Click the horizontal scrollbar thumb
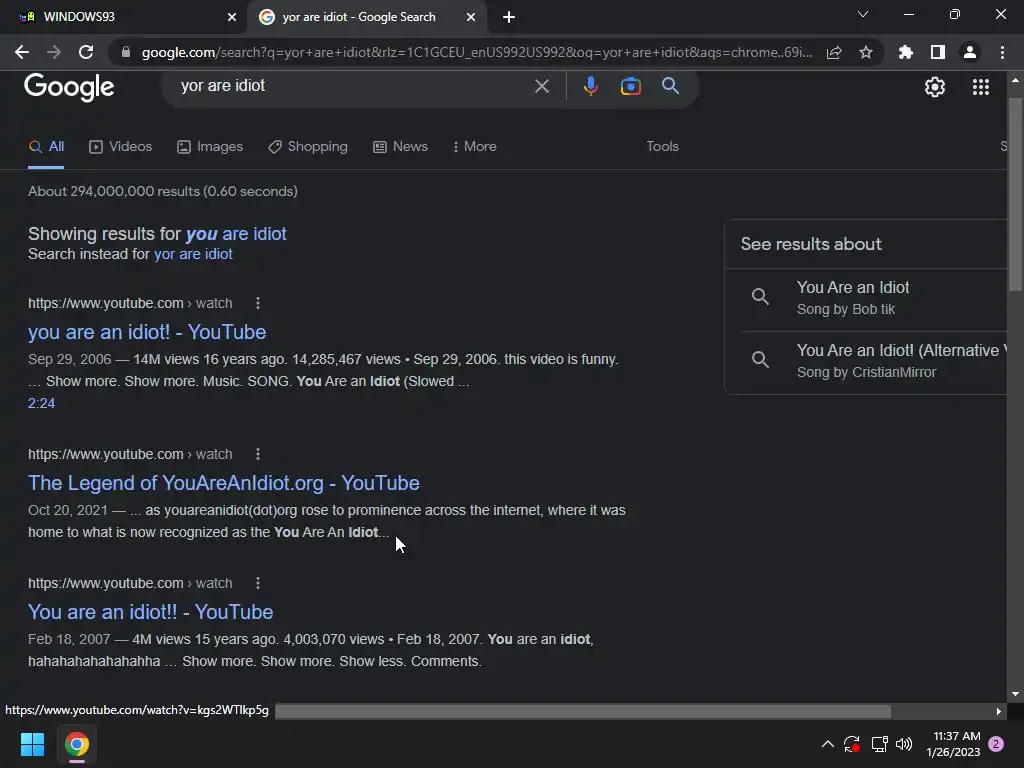Screen dimensions: 1024x768 (583, 711)
